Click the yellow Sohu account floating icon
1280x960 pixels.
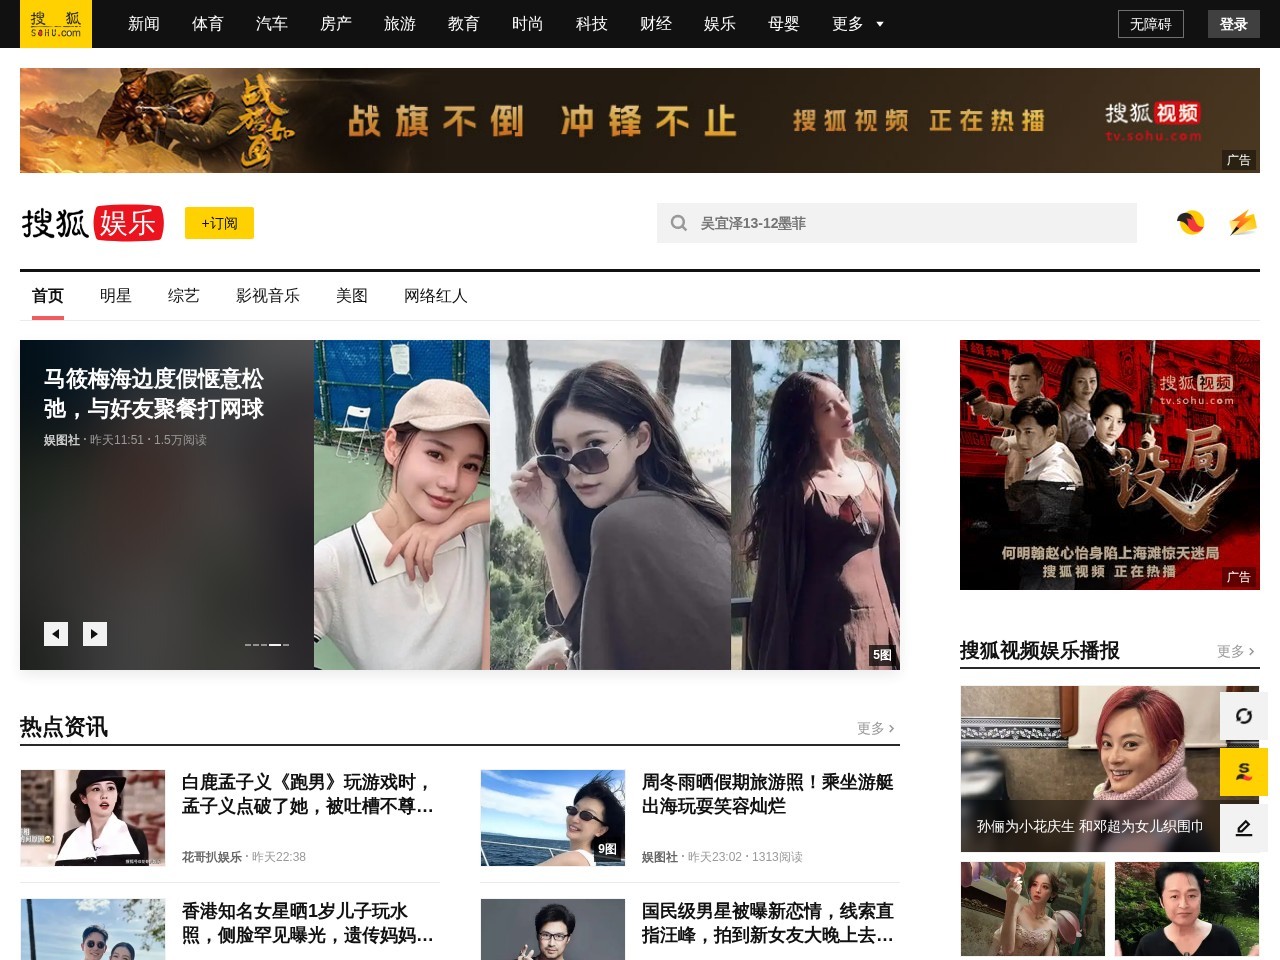click(1244, 772)
